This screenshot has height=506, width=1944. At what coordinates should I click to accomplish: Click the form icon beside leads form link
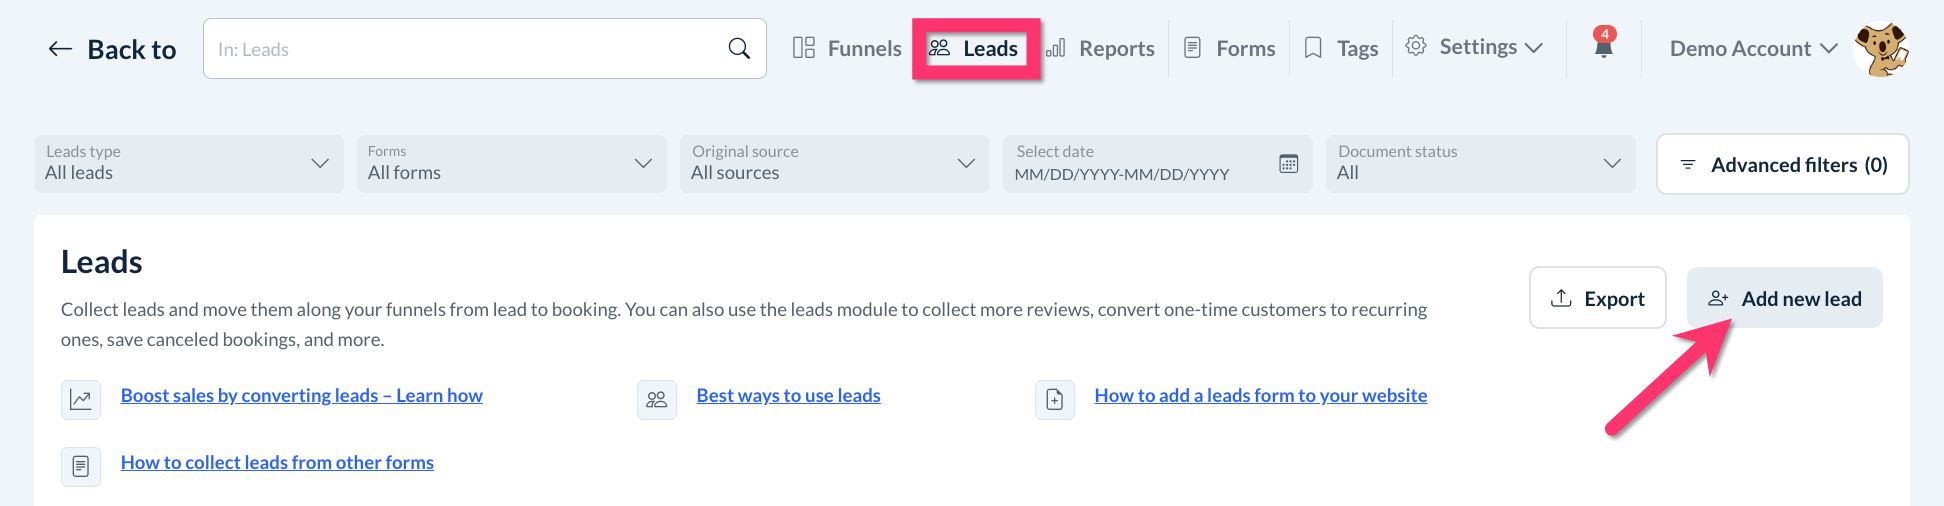[1055, 400]
